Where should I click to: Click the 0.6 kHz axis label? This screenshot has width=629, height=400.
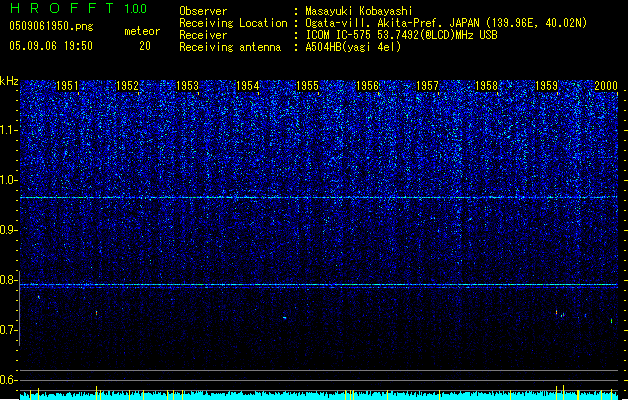point(9,380)
